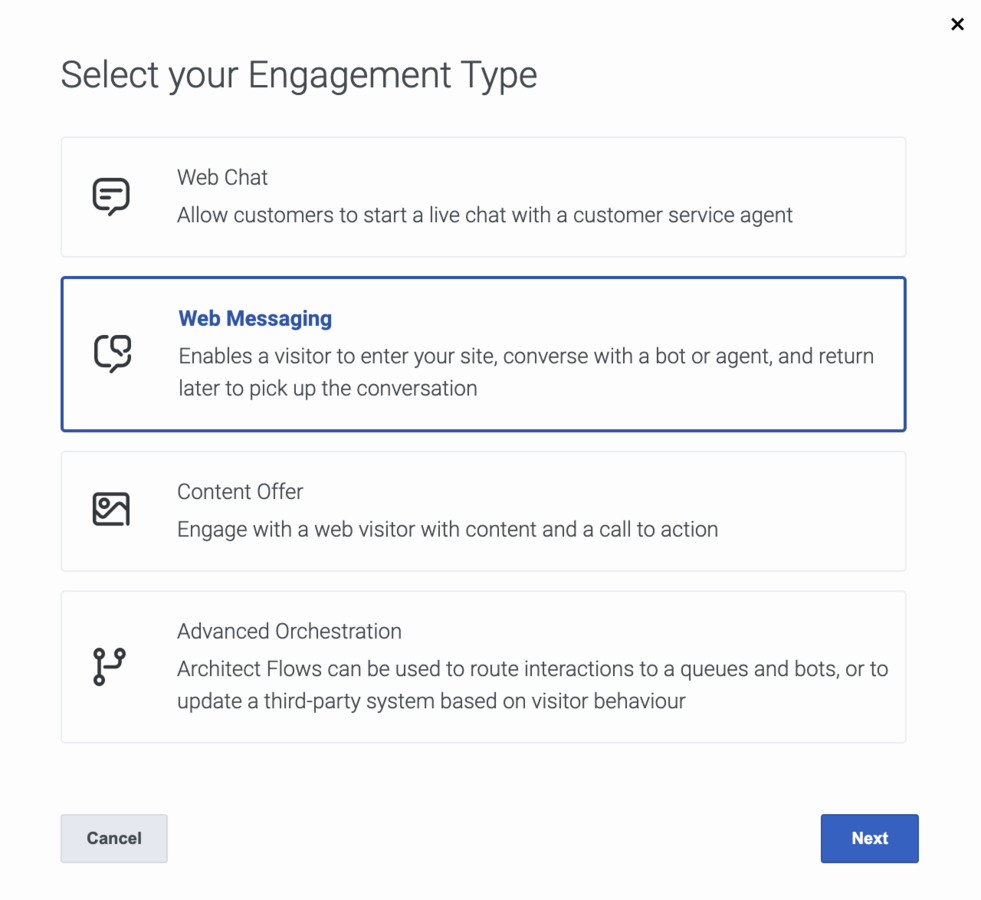Click the Web Chat title label
This screenshot has width=981, height=900.
point(222,177)
